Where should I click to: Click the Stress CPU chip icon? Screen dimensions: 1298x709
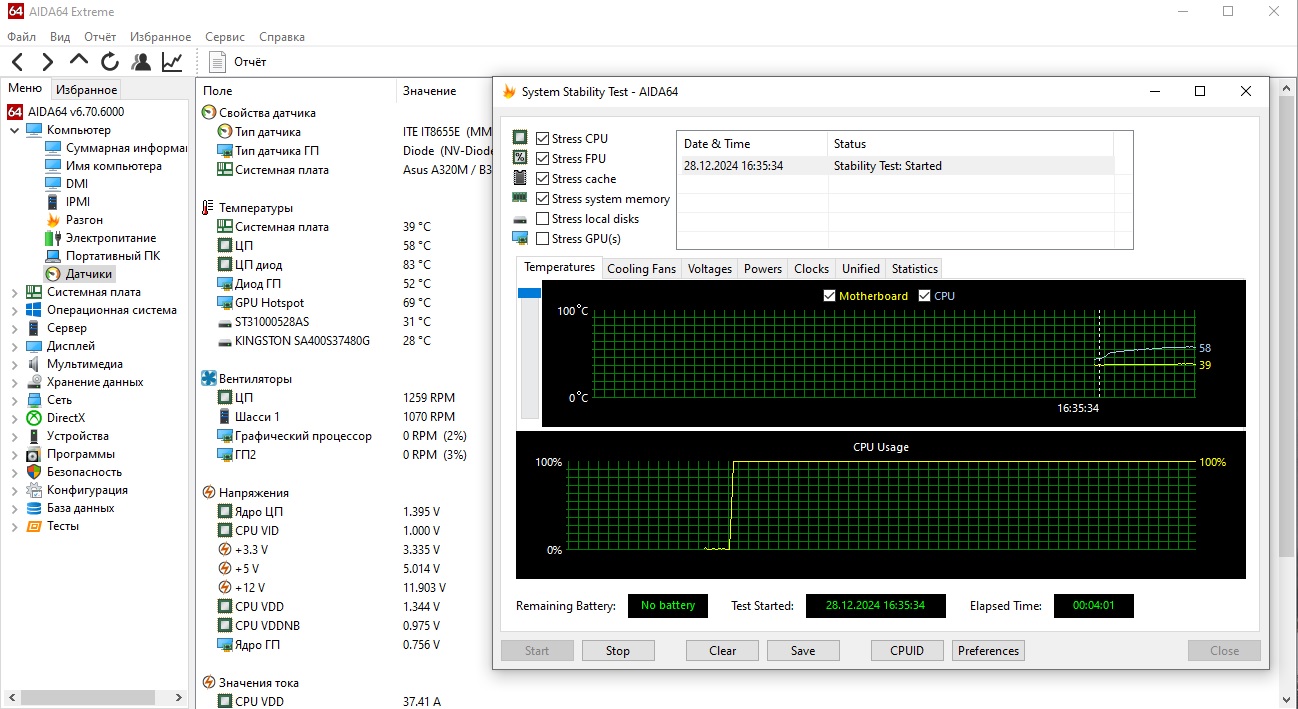[520, 138]
